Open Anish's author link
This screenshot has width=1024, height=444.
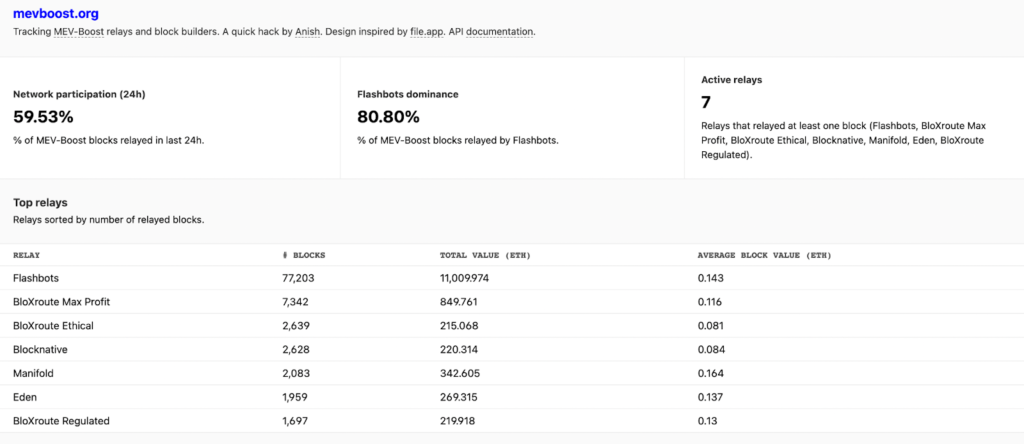(x=306, y=31)
